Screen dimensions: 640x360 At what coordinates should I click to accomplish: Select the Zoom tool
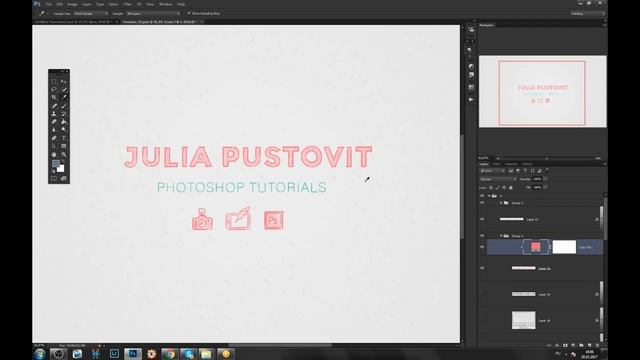64,155
